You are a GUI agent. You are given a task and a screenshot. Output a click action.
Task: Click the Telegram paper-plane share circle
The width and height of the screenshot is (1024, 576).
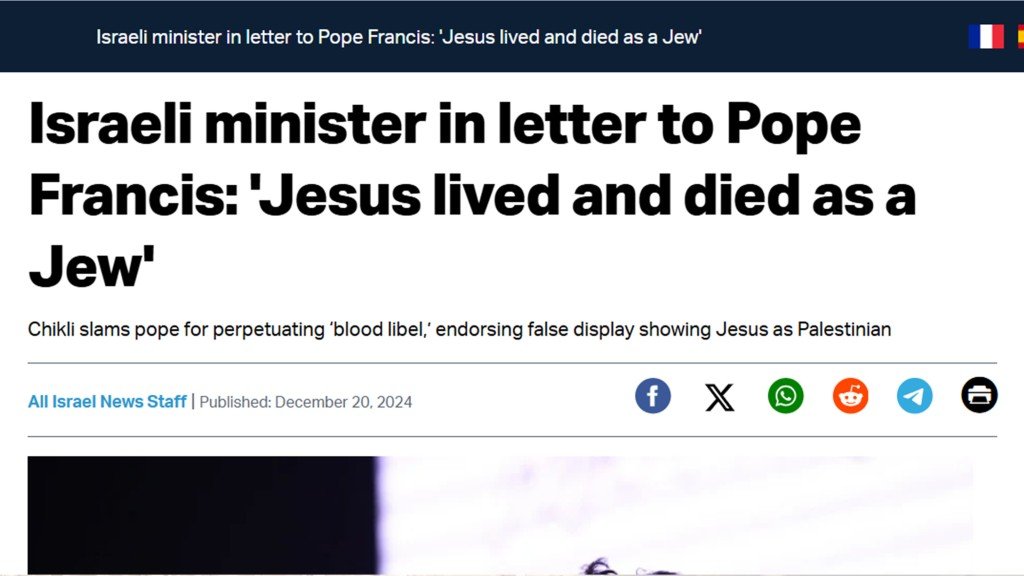[x=913, y=396]
